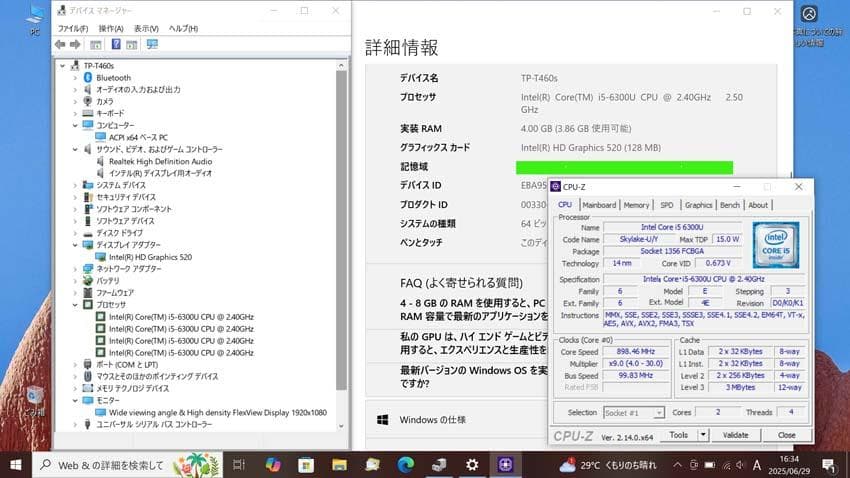Screen dimensions: 850x478
Task: Click the Forward arrow in Device Manager toolbar
Action: (75, 44)
